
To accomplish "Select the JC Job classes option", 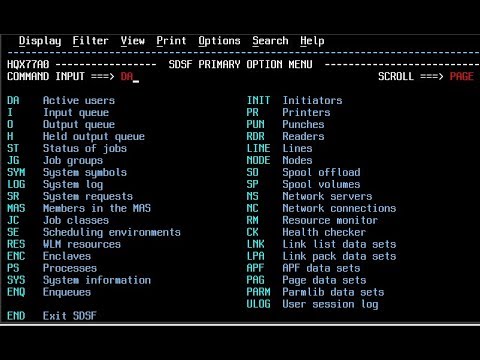I will [58, 220].
